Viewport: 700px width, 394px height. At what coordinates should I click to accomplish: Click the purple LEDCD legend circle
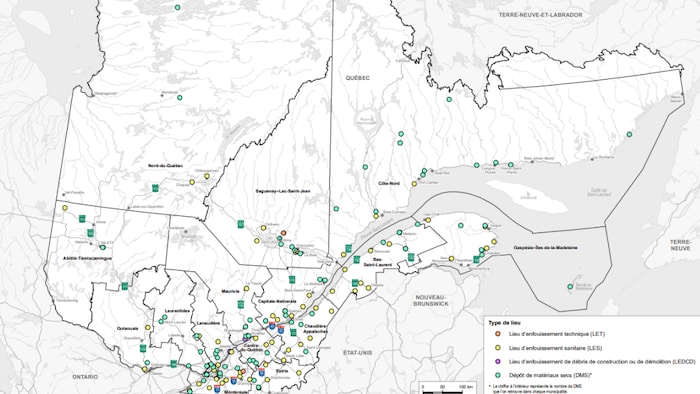498,361
